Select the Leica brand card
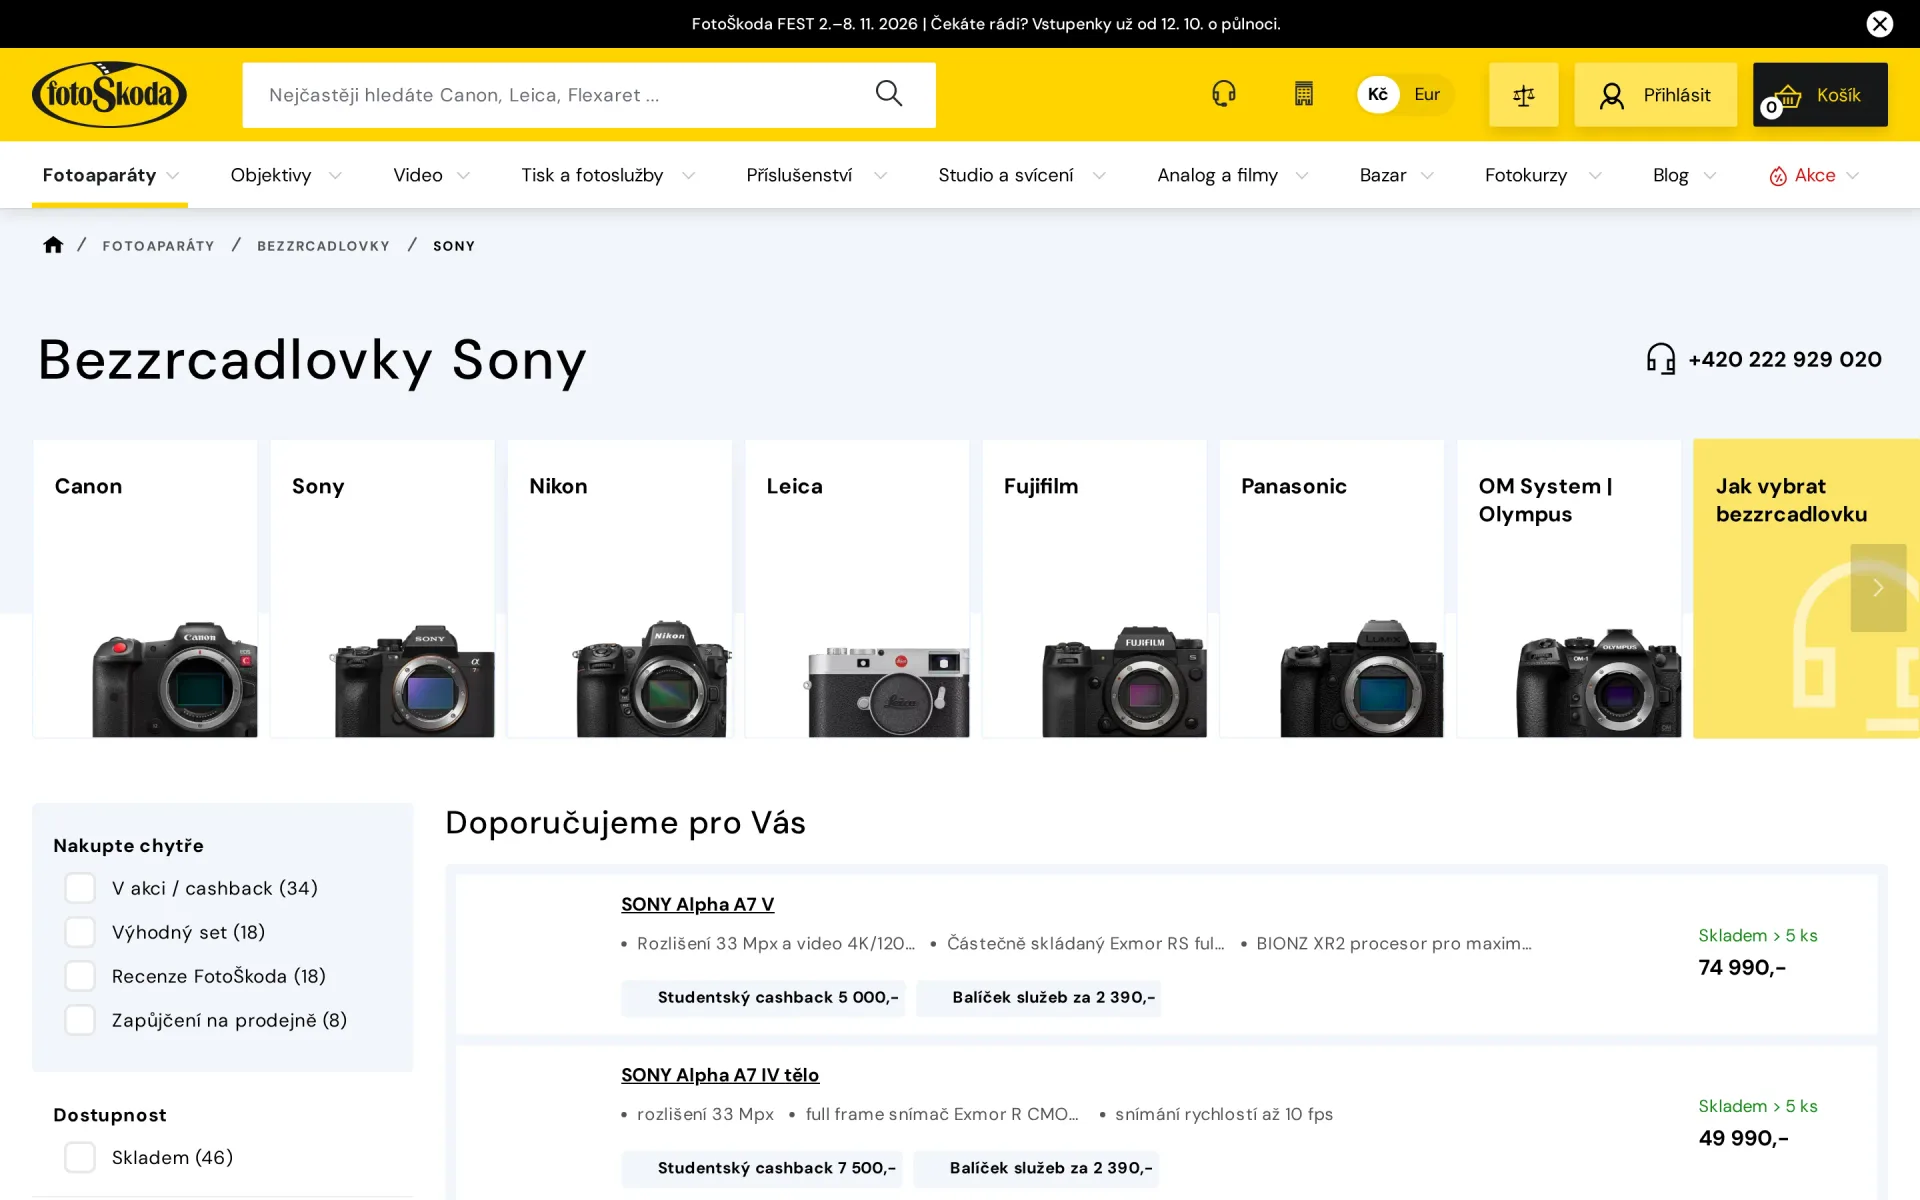Image resolution: width=1920 pixels, height=1200 pixels. tap(857, 588)
